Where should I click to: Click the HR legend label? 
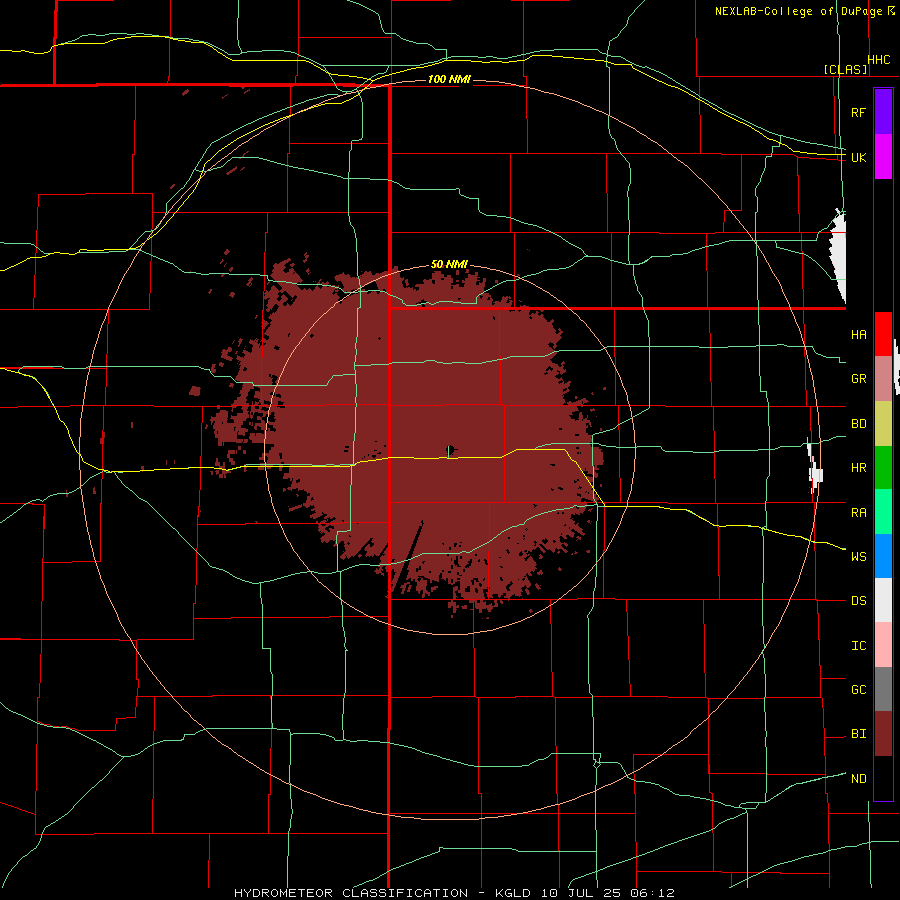(858, 468)
